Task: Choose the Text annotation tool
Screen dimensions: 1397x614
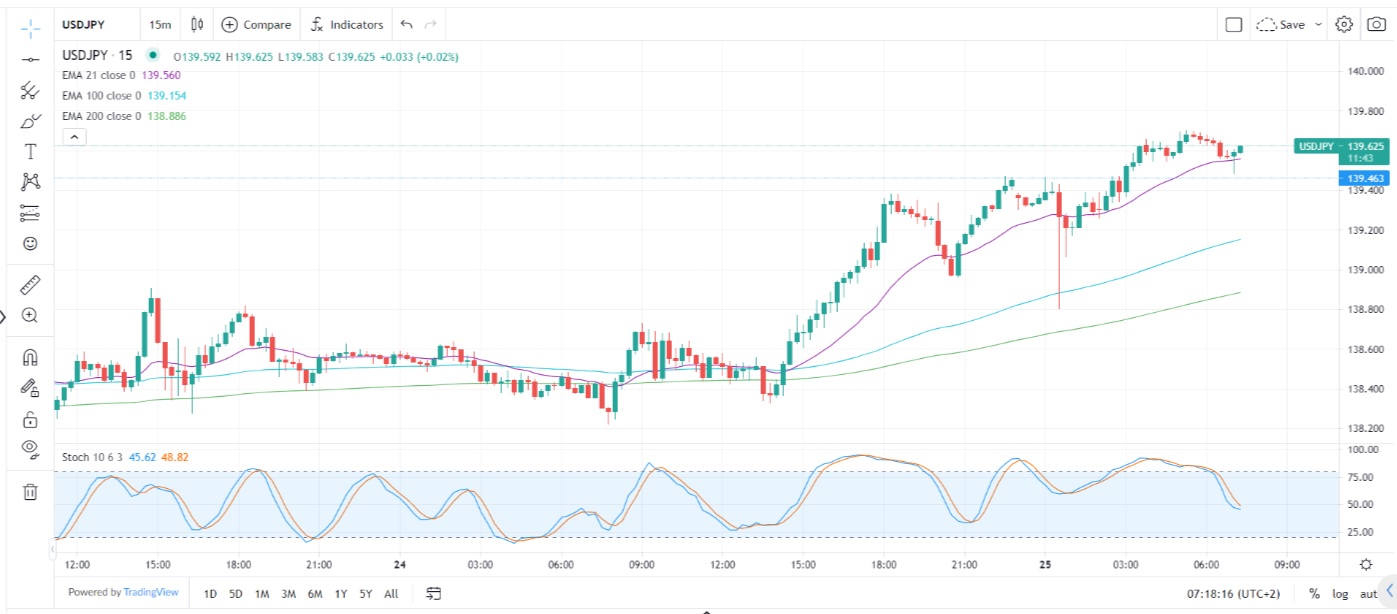Action: pos(30,151)
